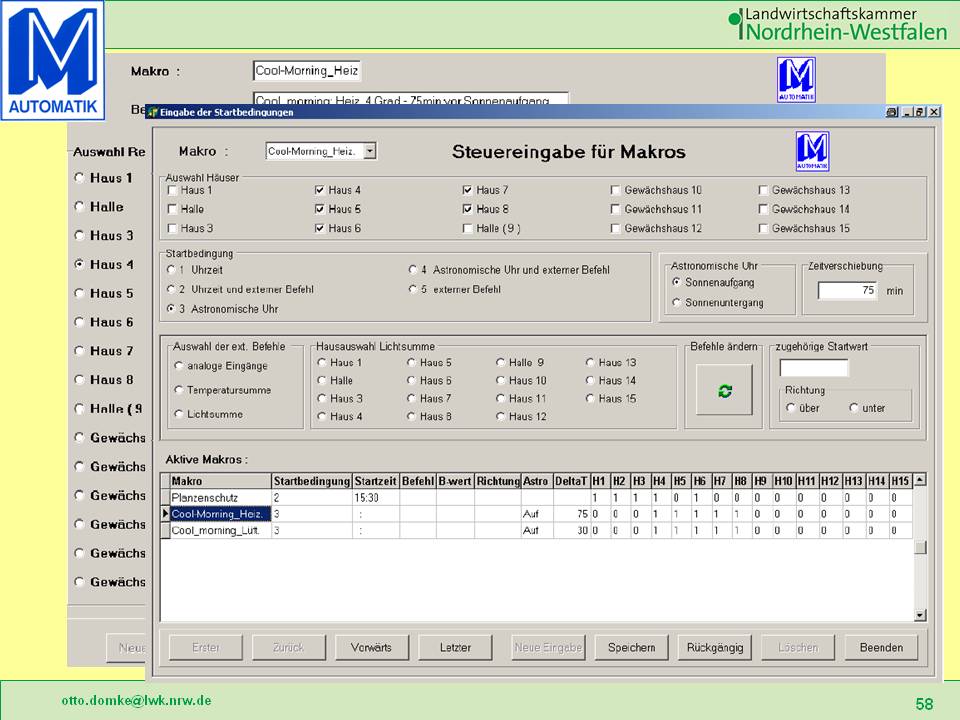Choose start condition 1 Uhrzeit

[x=171, y=270]
